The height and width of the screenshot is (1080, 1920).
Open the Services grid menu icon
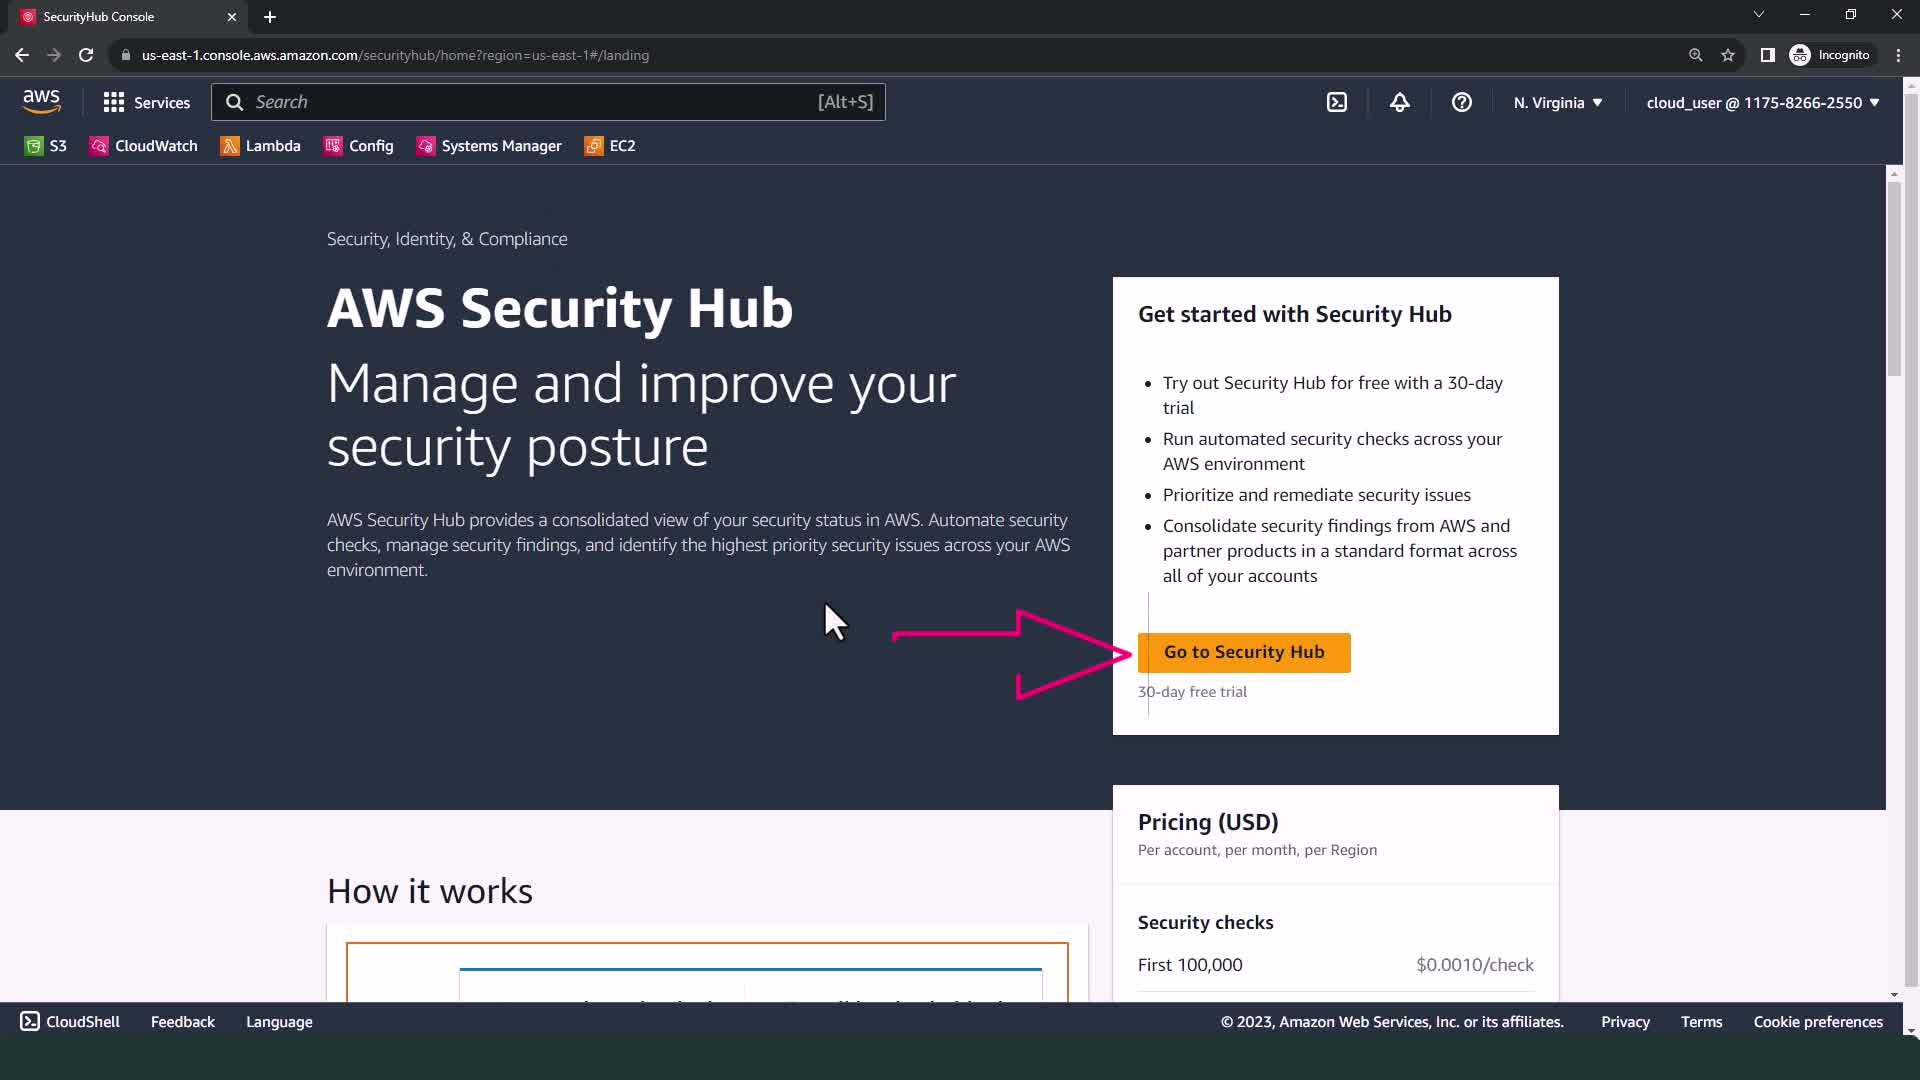point(114,102)
